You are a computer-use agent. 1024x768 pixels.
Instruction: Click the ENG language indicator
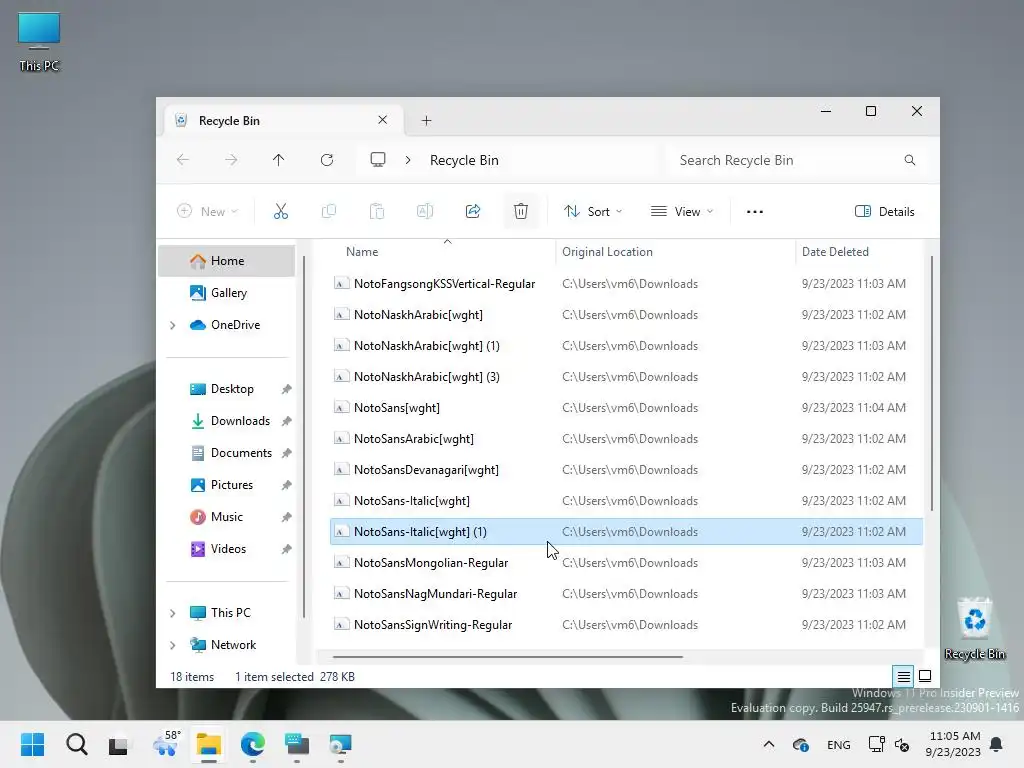[x=839, y=744]
